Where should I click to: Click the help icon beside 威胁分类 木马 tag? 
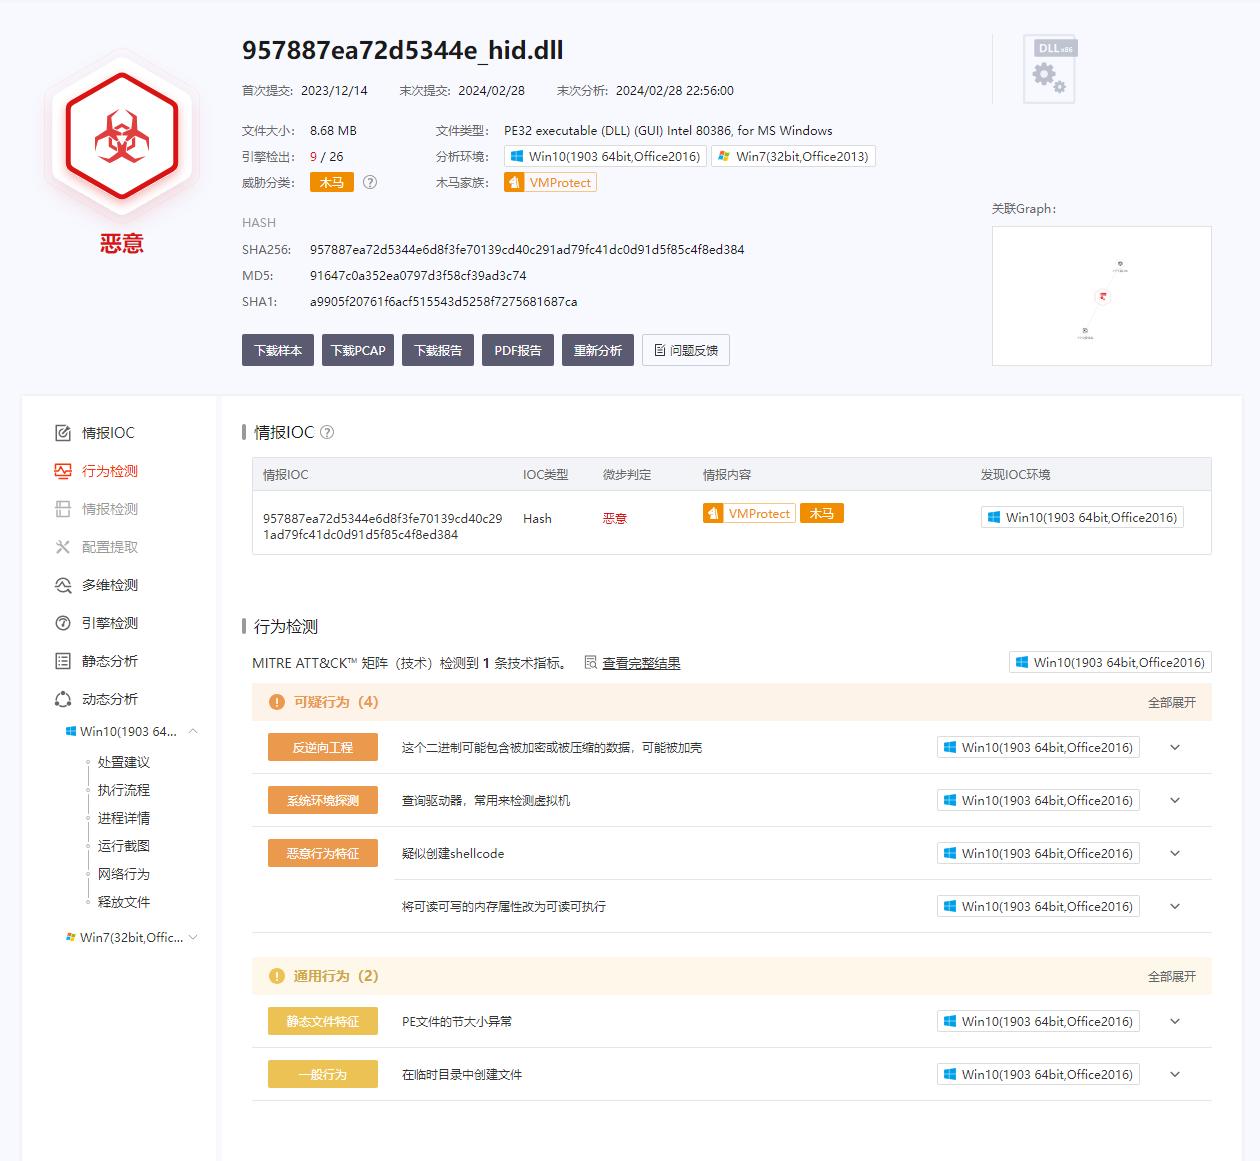pos(370,183)
